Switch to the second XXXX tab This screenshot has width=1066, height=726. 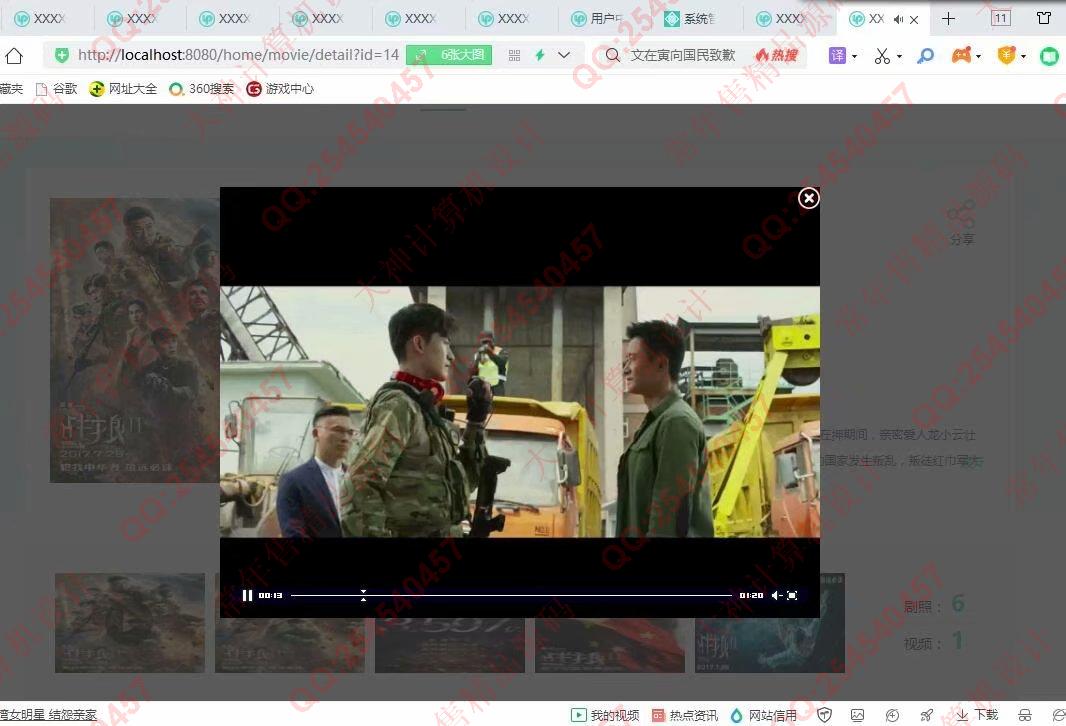click(139, 19)
